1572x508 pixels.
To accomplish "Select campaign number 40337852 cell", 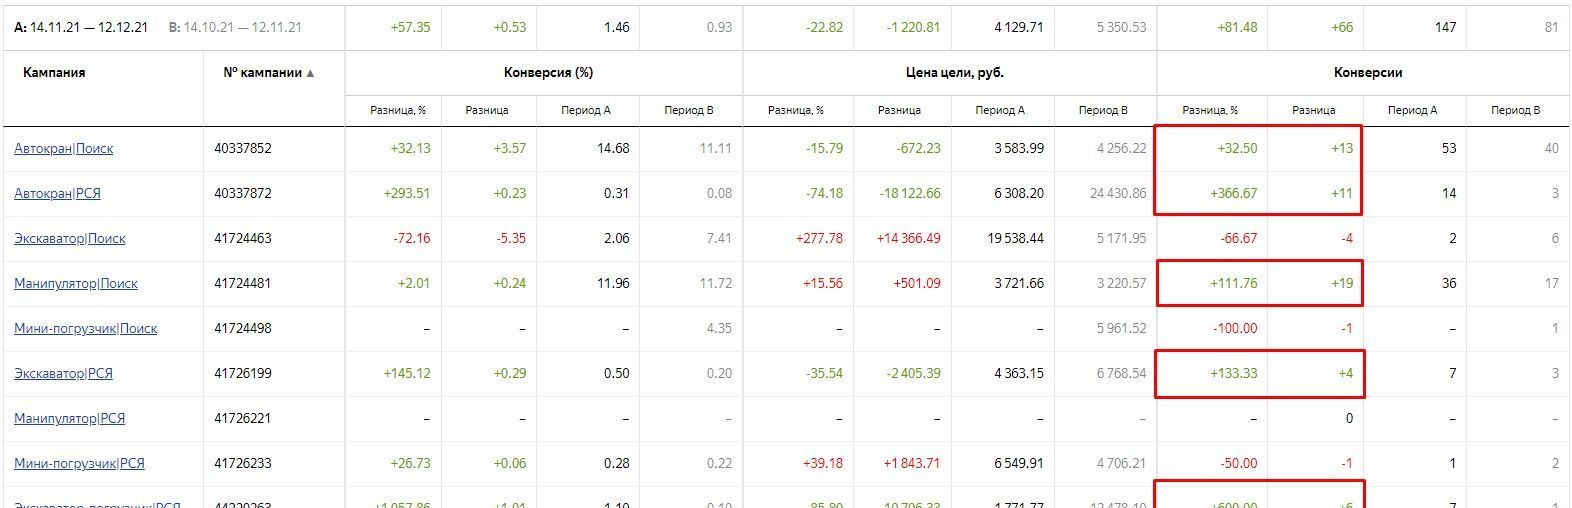I will [243, 148].
